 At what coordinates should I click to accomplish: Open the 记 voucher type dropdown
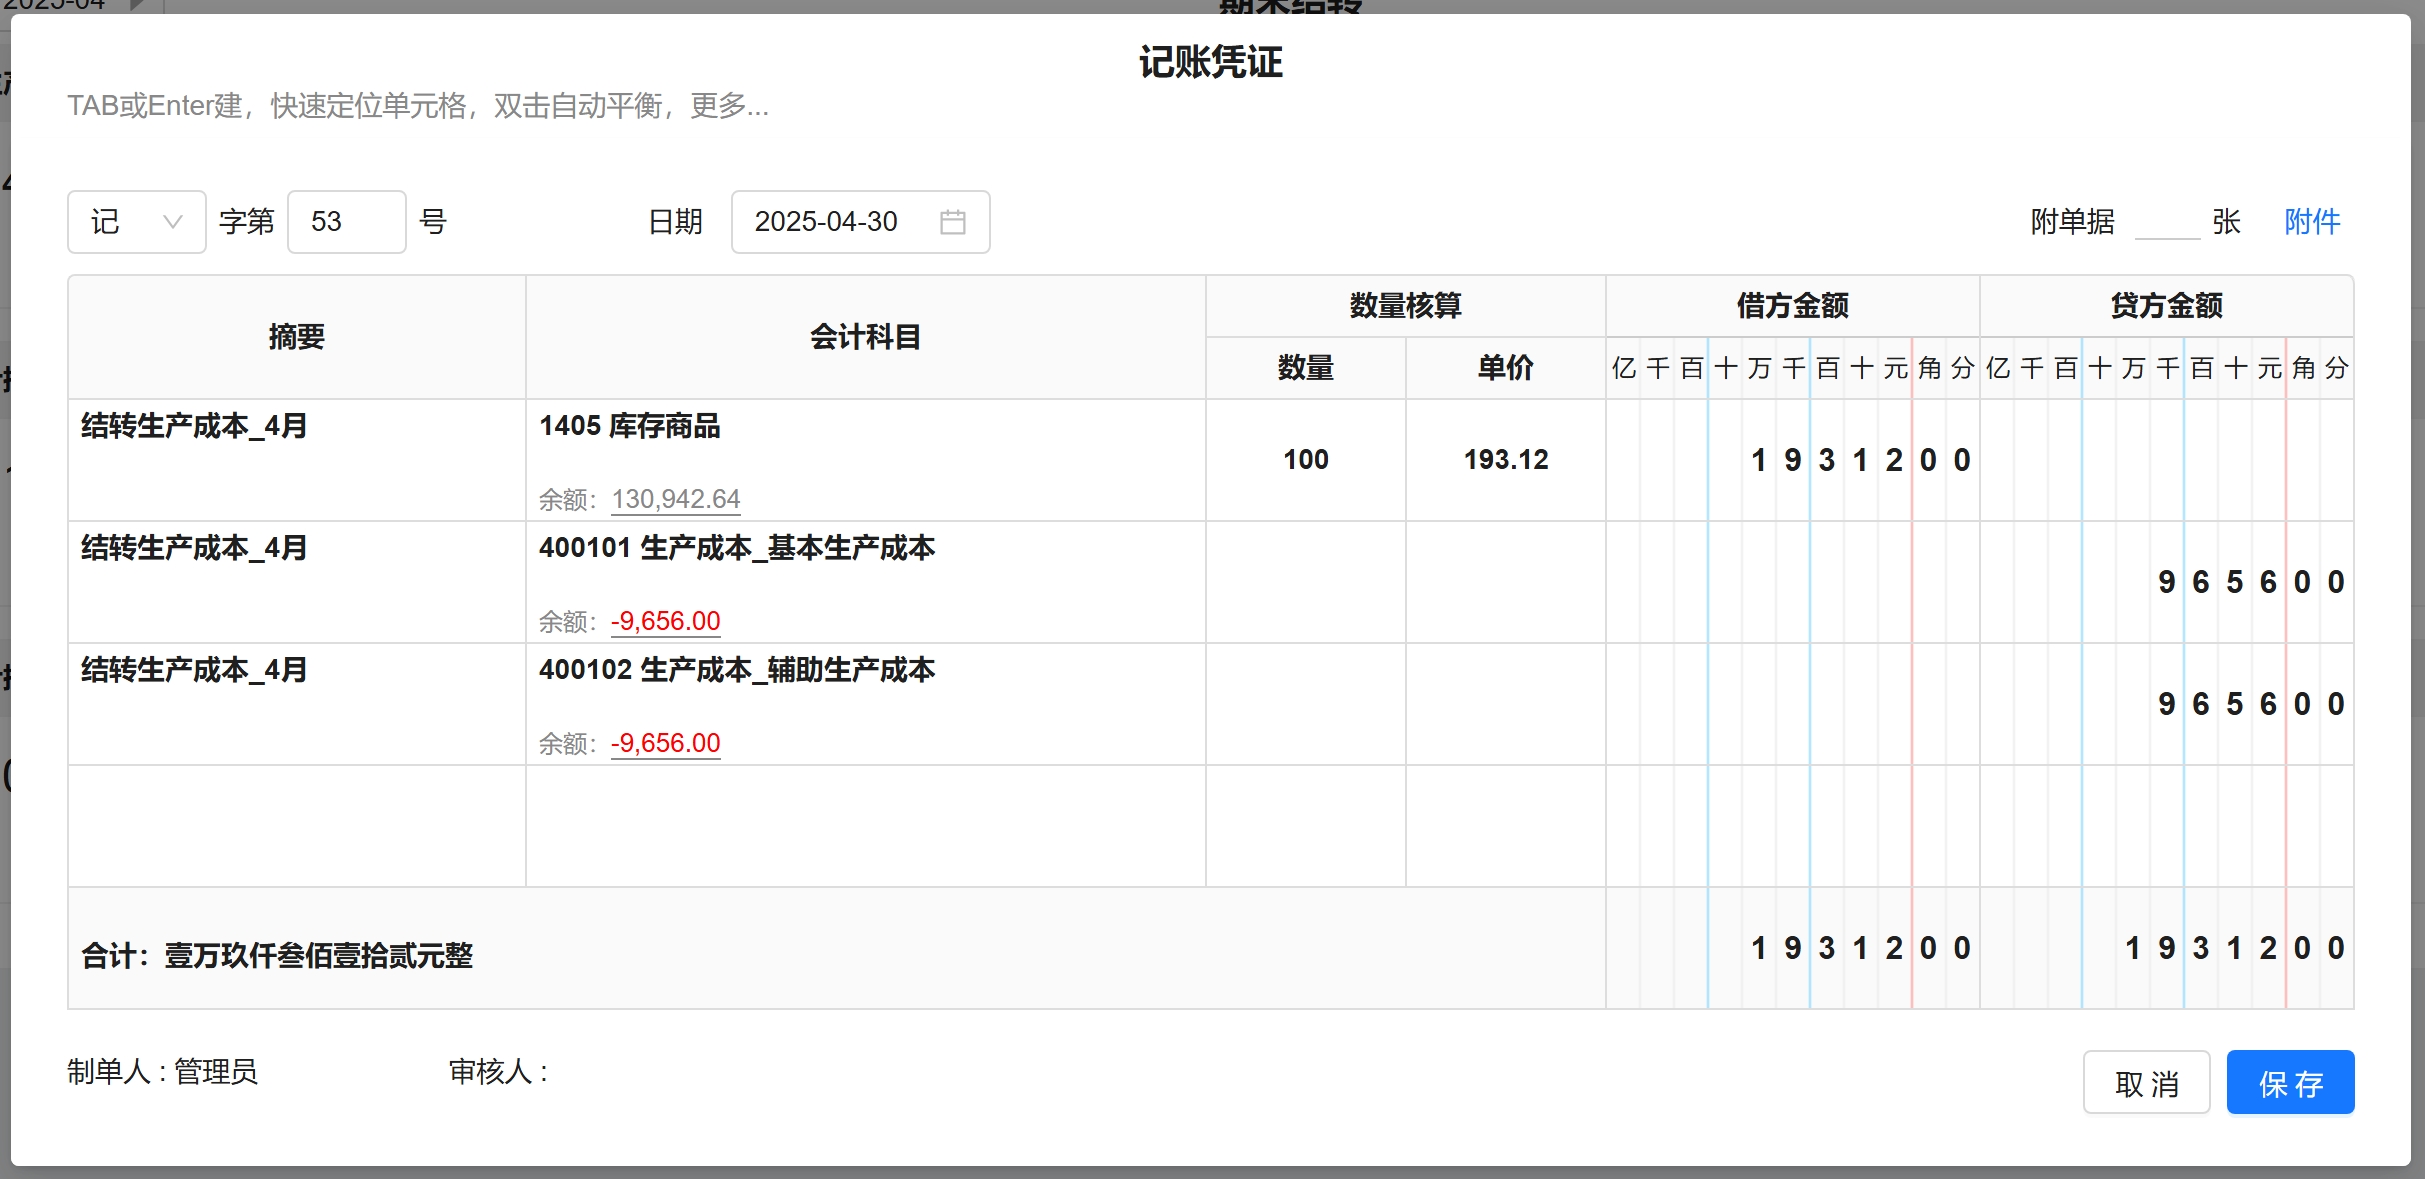click(136, 222)
